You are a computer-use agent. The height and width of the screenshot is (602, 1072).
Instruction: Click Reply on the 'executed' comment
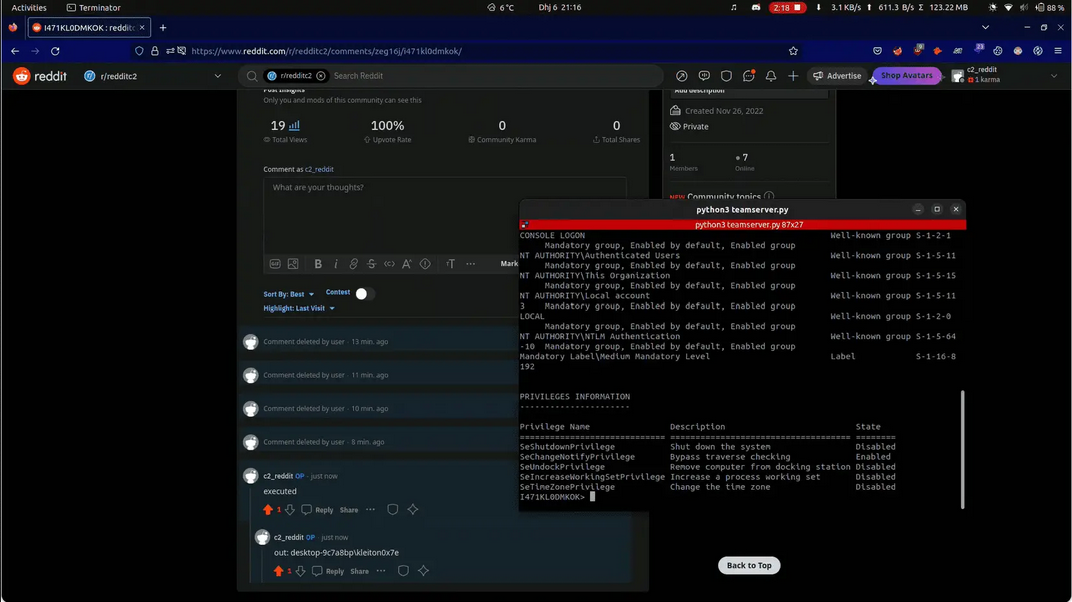[318, 510]
